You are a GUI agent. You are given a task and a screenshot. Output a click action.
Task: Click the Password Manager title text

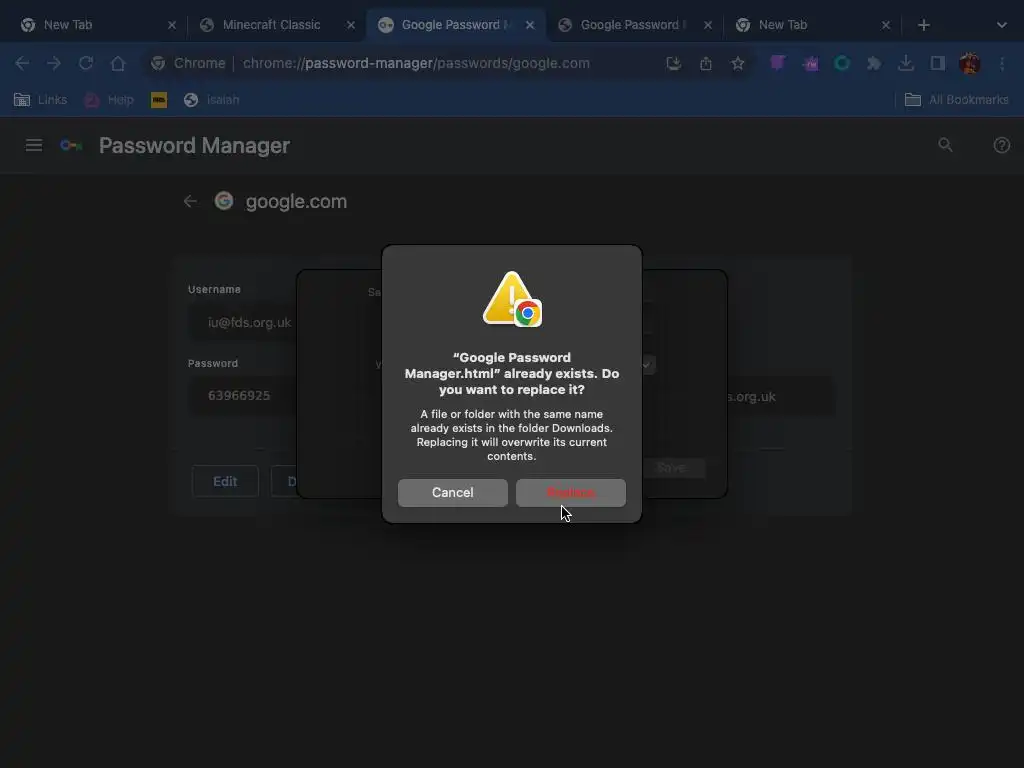[x=194, y=145]
